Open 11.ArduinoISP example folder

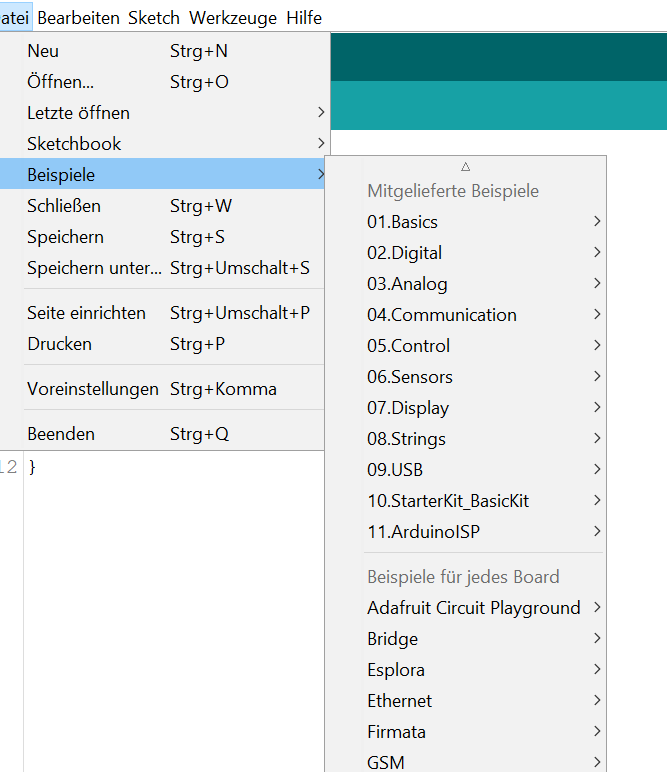423,532
